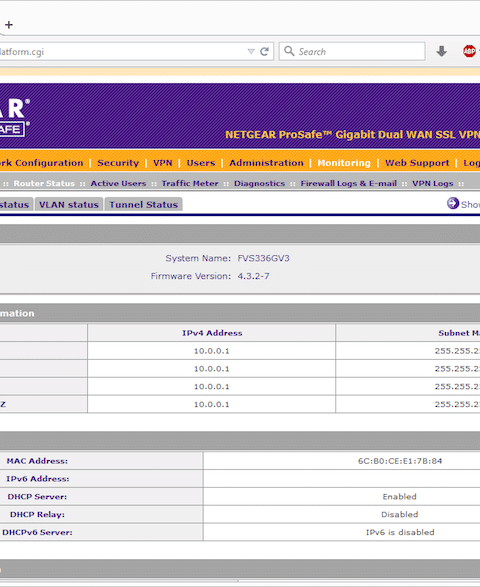The height and width of the screenshot is (587, 480).
Task: Click firmware version value 4.3.2-7
Action: click(253, 276)
